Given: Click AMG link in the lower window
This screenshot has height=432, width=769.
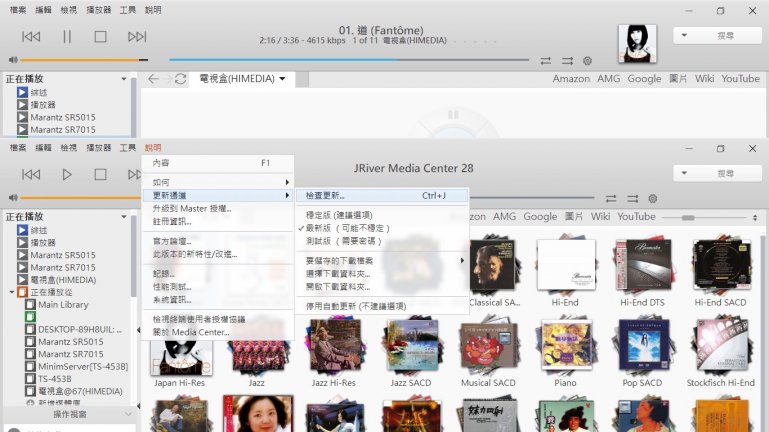Looking at the screenshot, I should pyautogui.click(x=504, y=217).
